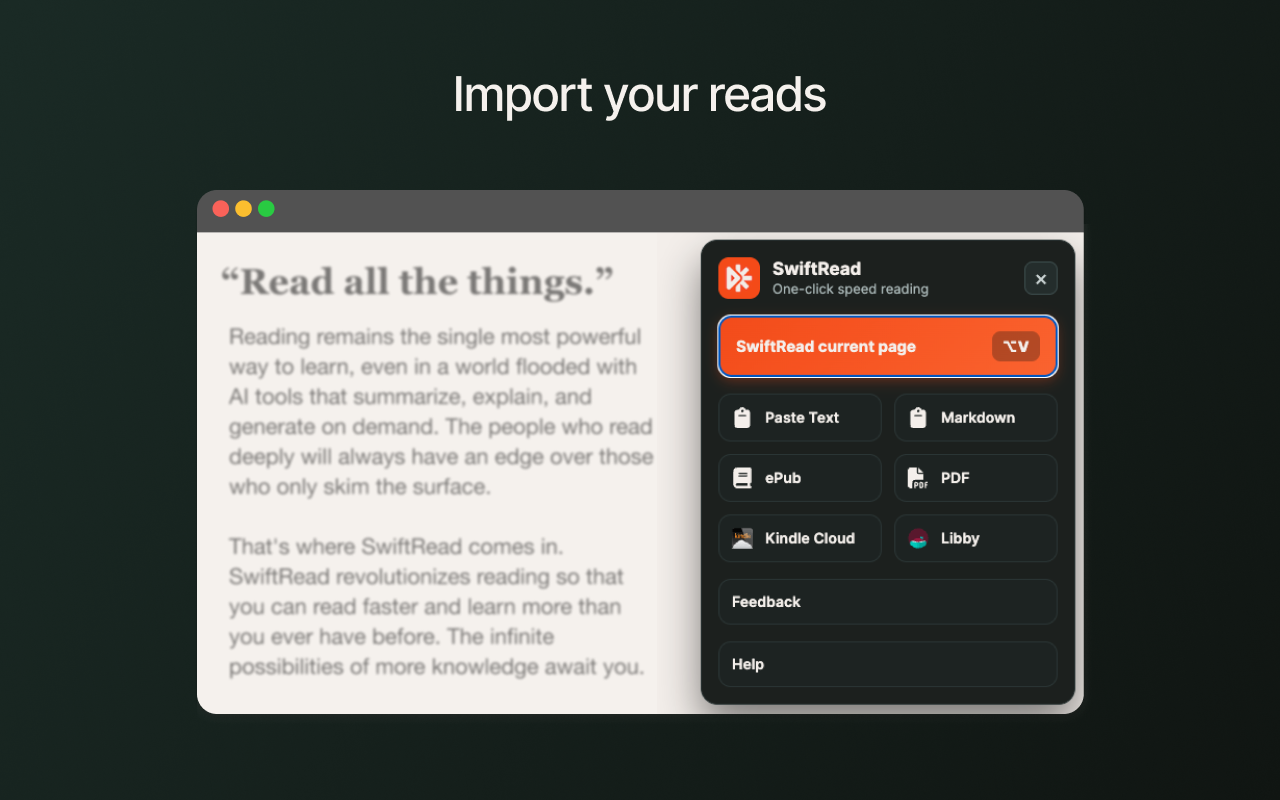Click the ePub book icon
Image resolution: width=1280 pixels, height=800 pixels.
(742, 478)
